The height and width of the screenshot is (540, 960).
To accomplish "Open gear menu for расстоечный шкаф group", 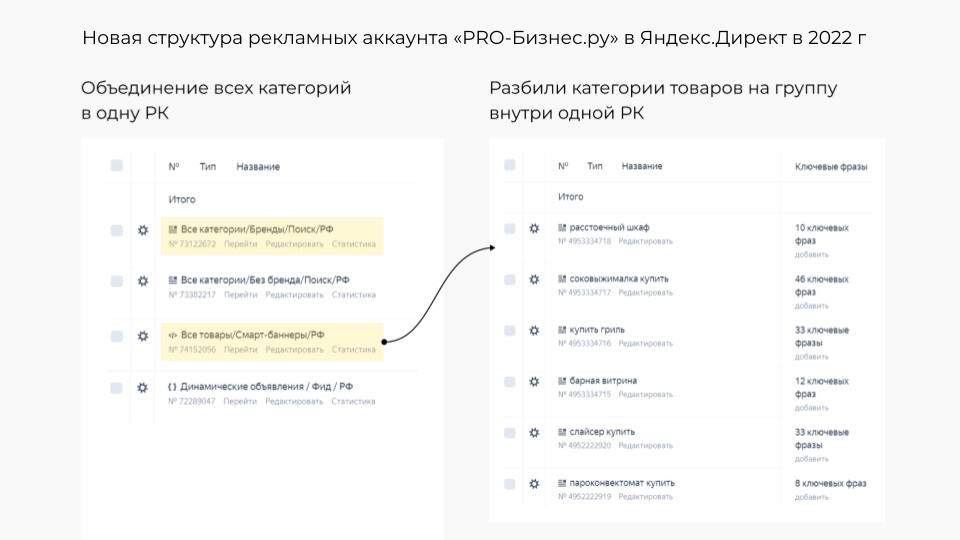I will 534,228.
